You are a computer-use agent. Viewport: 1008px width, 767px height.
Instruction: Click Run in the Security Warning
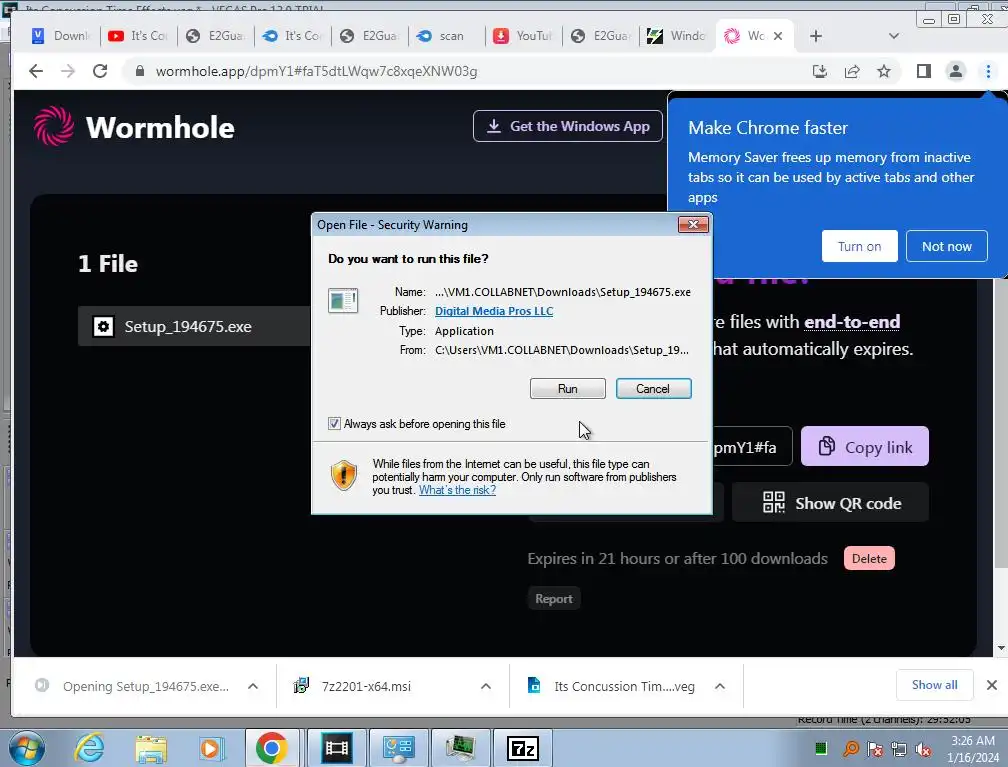tap(568, 388)
